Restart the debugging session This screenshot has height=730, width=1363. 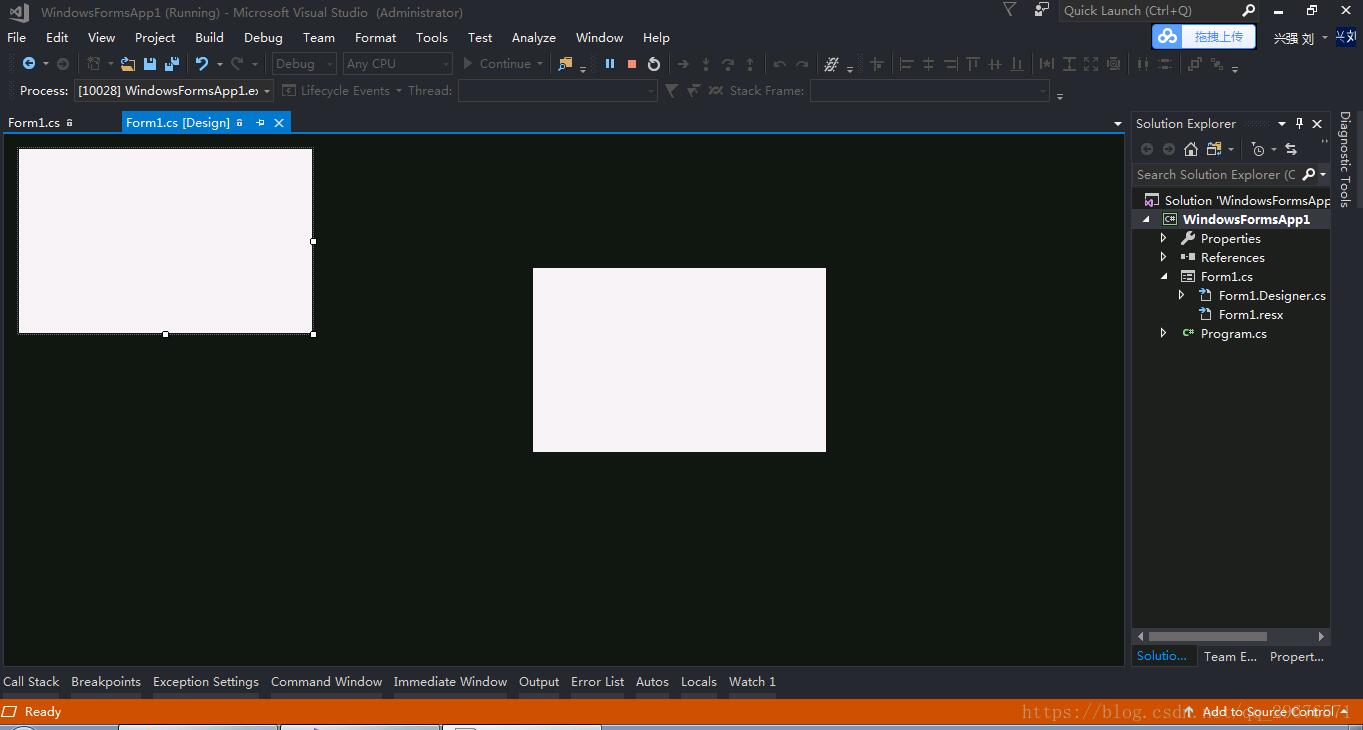[654, 64]
